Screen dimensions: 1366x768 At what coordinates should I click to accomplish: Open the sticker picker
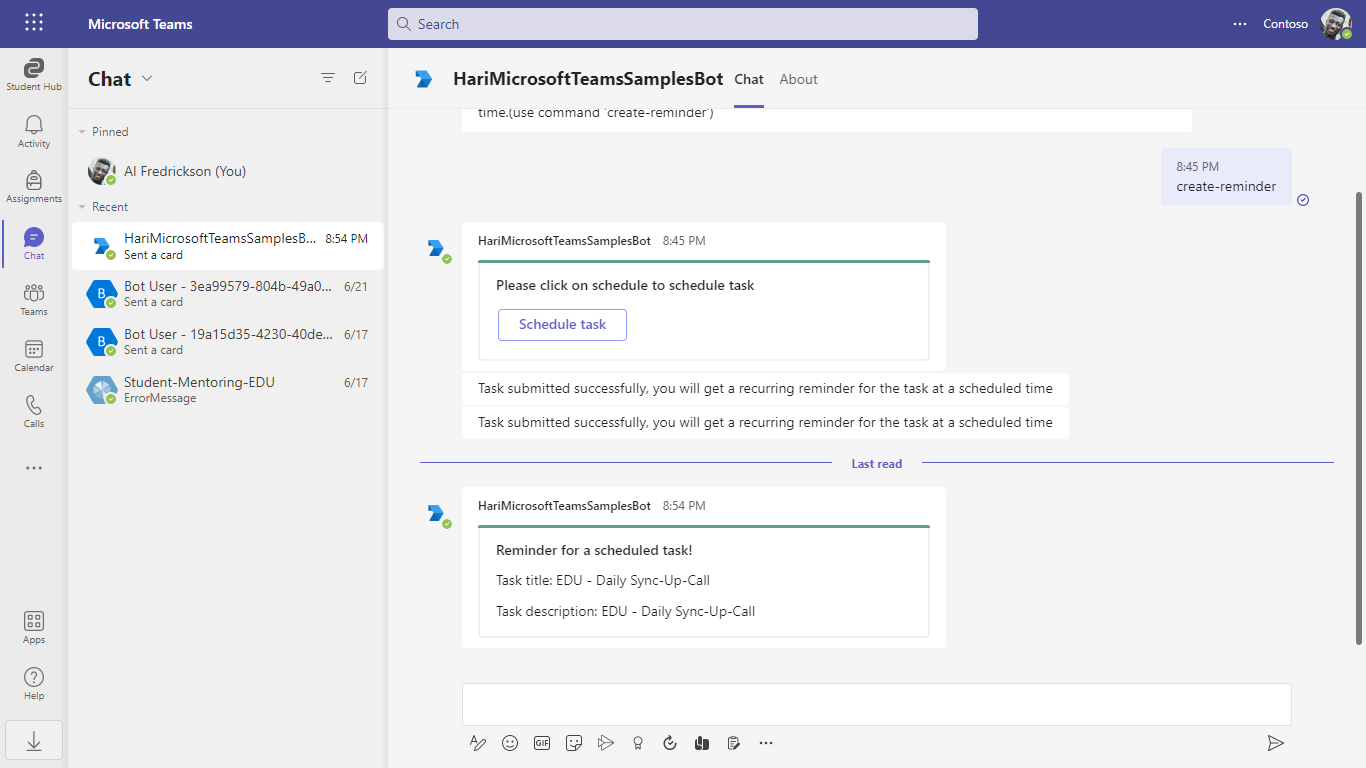(574, 743)
